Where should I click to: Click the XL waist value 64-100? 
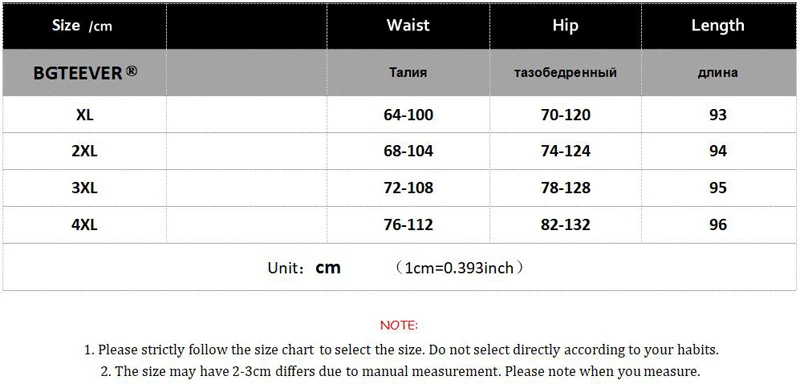(x=408, y=115)
